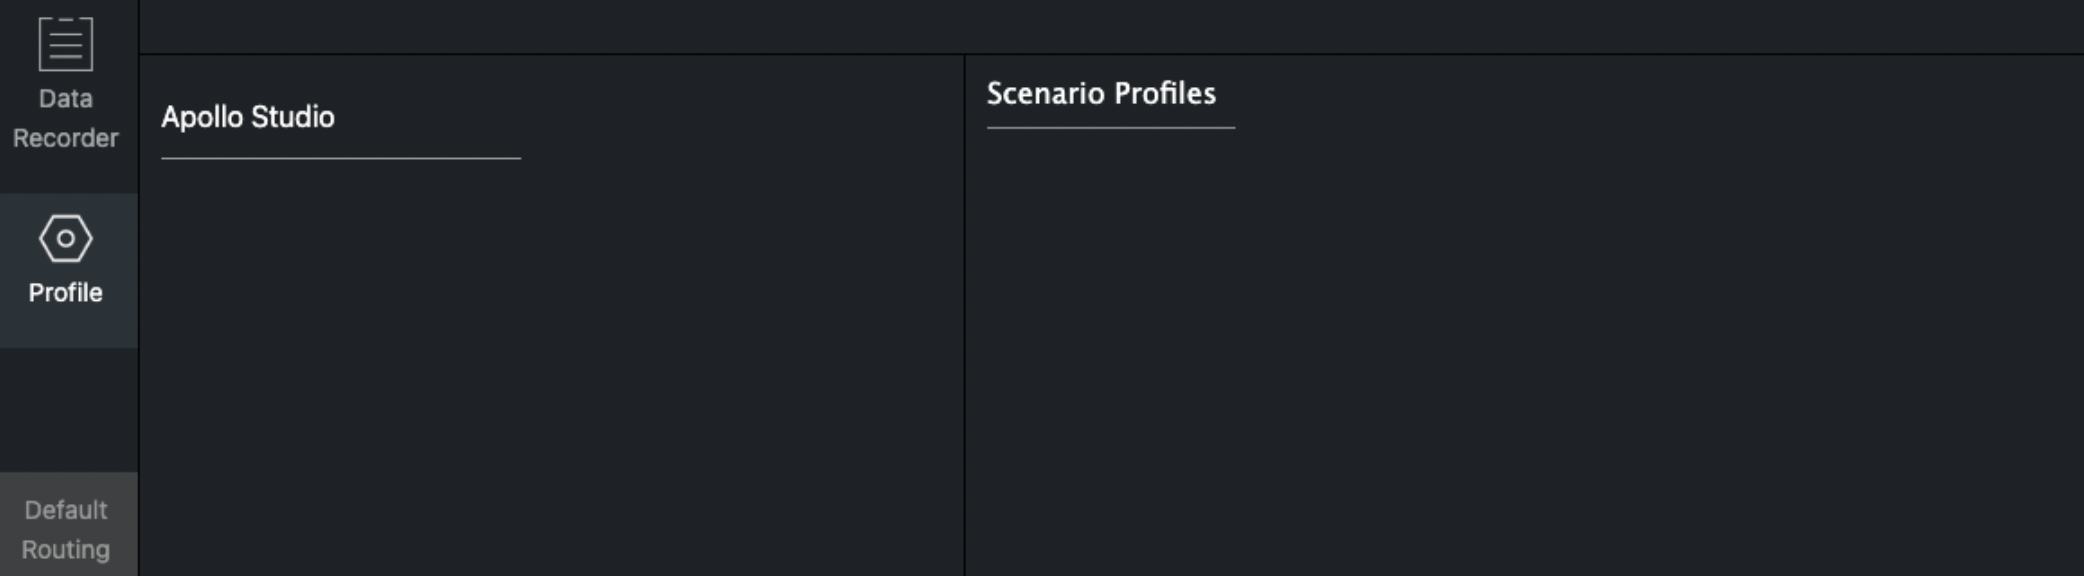Select the hexagon Profile icon

pos(66,239)
